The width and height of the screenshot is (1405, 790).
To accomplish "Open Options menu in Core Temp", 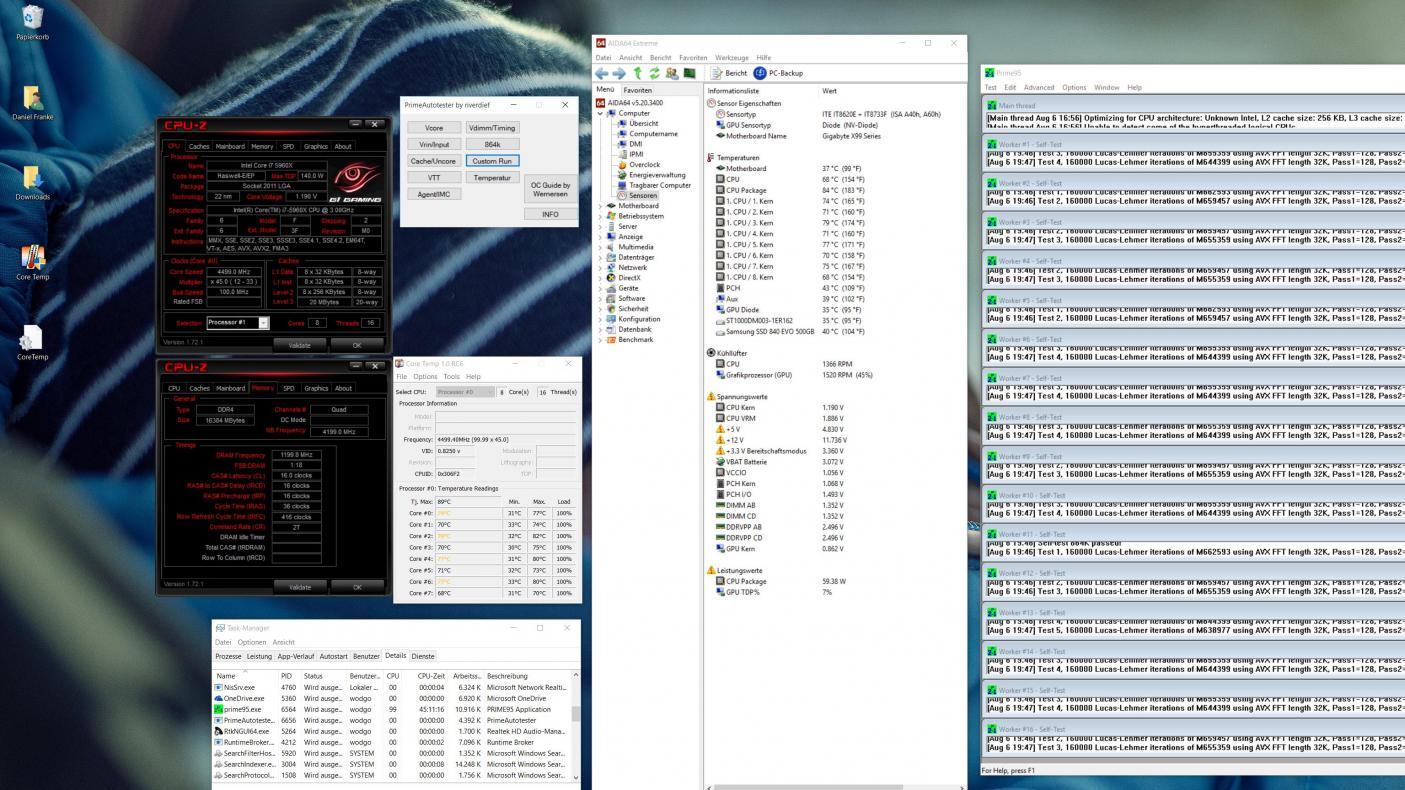I will pyautogui.click(x=426, y=377).
